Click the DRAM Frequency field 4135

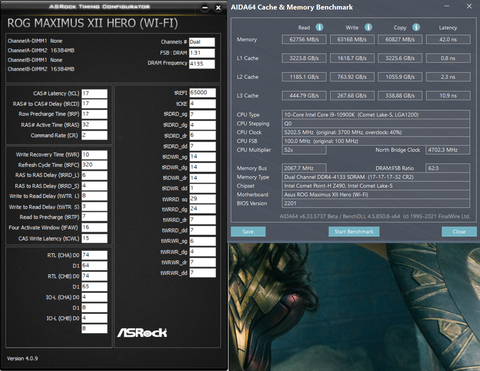[x=202, y=64]
